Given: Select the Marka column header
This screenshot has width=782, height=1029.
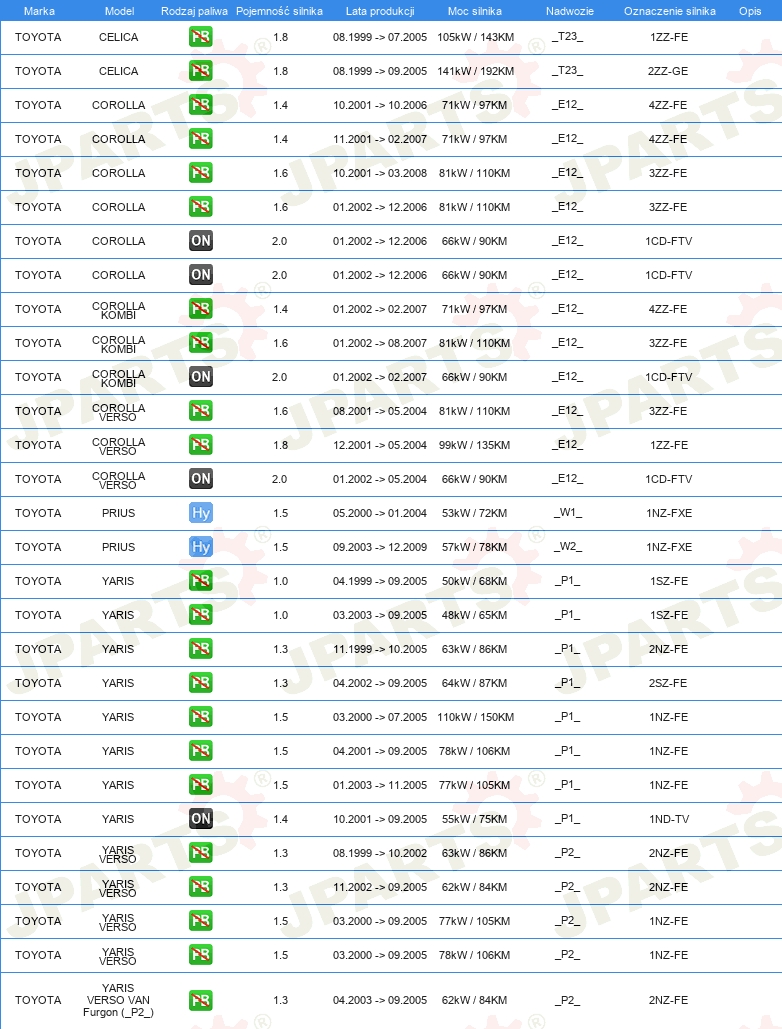Looking at the screenshot, I should coord(39,11).
